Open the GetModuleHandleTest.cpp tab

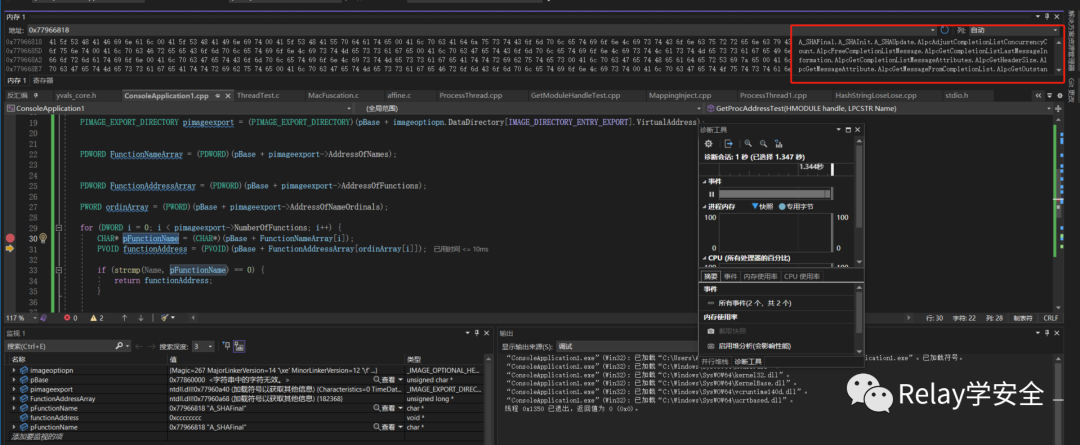click(576, 96)
